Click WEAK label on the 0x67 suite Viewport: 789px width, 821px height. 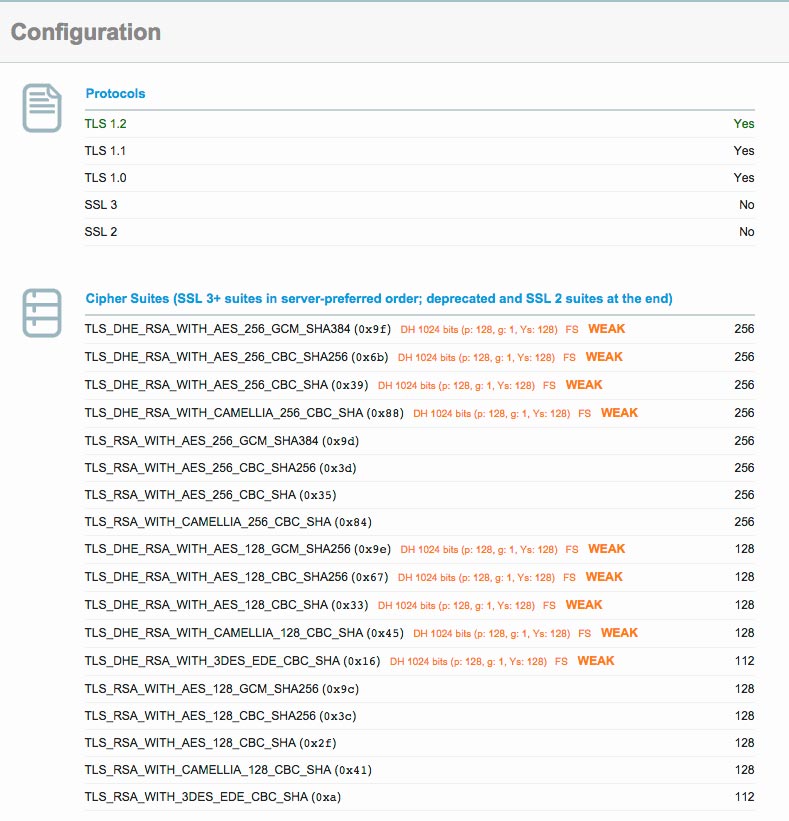pyautogui.click(x=604, y=577)
